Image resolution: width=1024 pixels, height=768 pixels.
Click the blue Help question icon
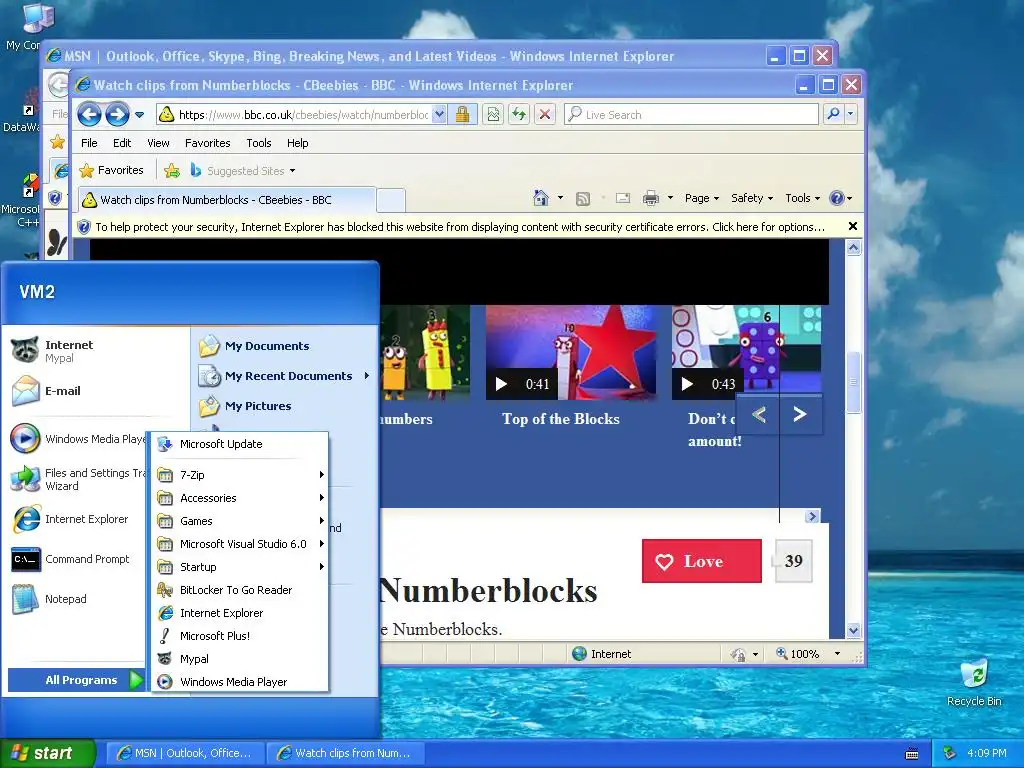[x=837, y=198]
